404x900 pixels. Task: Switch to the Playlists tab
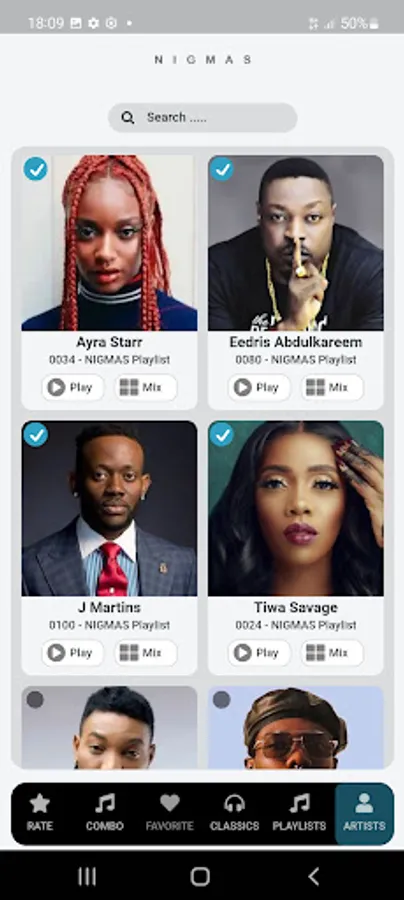[x=299, y=813]
